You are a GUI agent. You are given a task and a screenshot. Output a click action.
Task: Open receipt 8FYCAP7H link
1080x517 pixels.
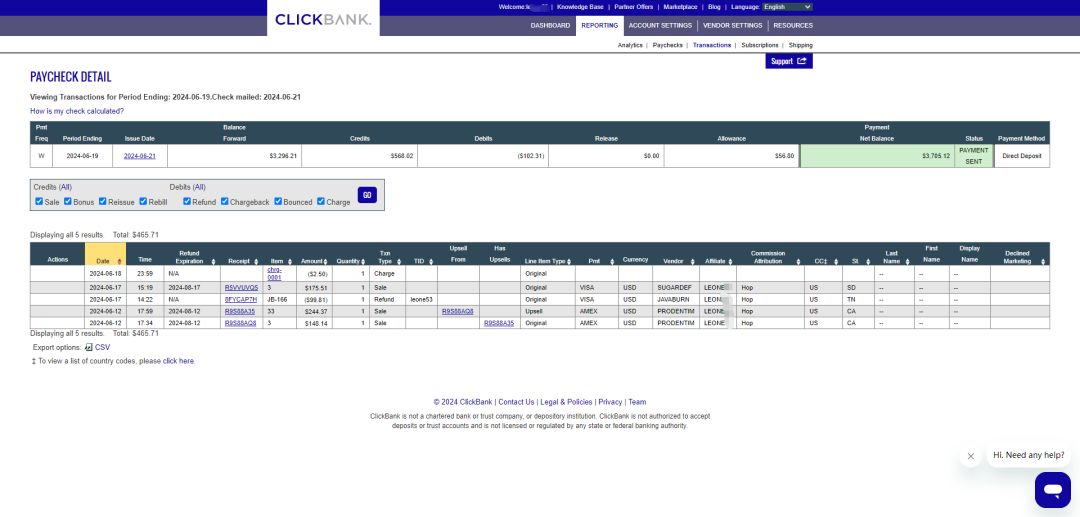(240, 299)
